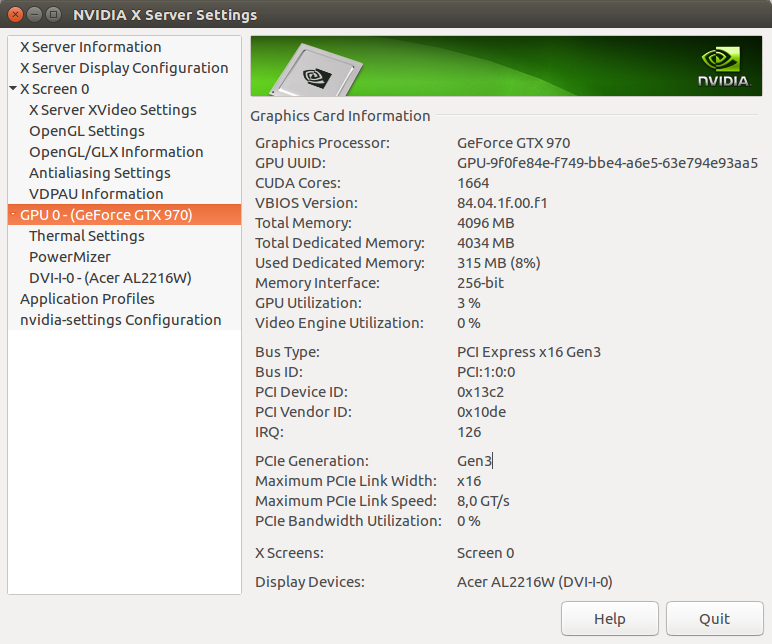Close the NVIDIA X Server Settings window
The height and width of the screenshot is (644, 772).
pos(15,14)
